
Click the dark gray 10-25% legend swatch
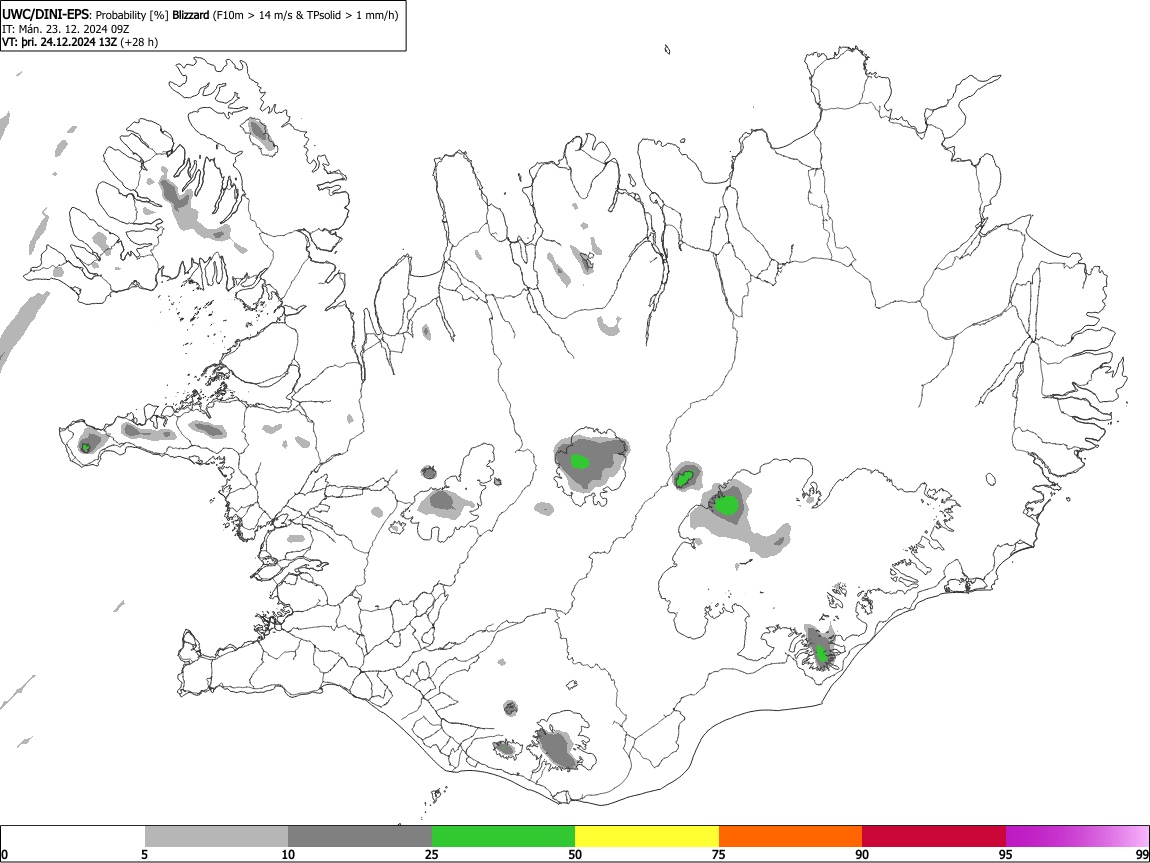tap(360, 837)
